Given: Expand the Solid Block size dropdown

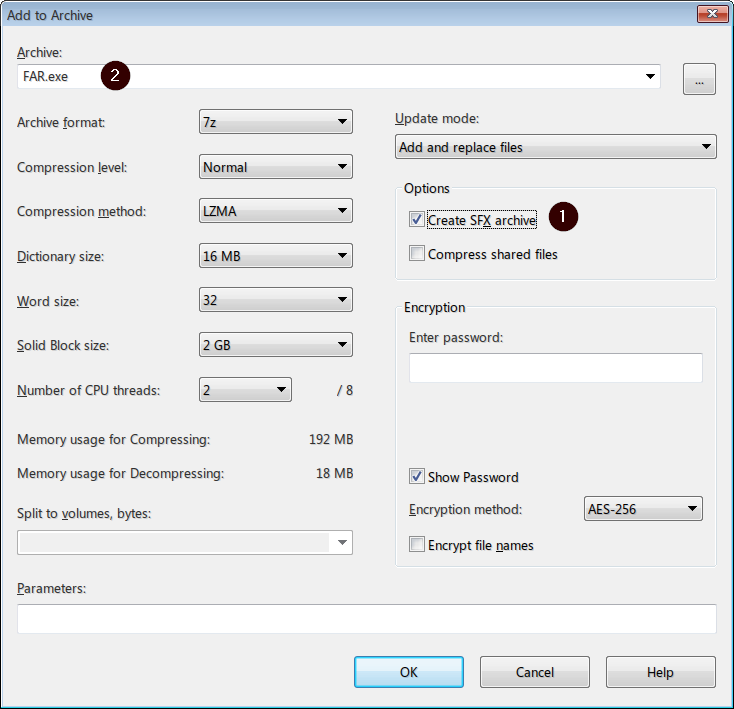Looking at the screenshot, I should [276, 345].
